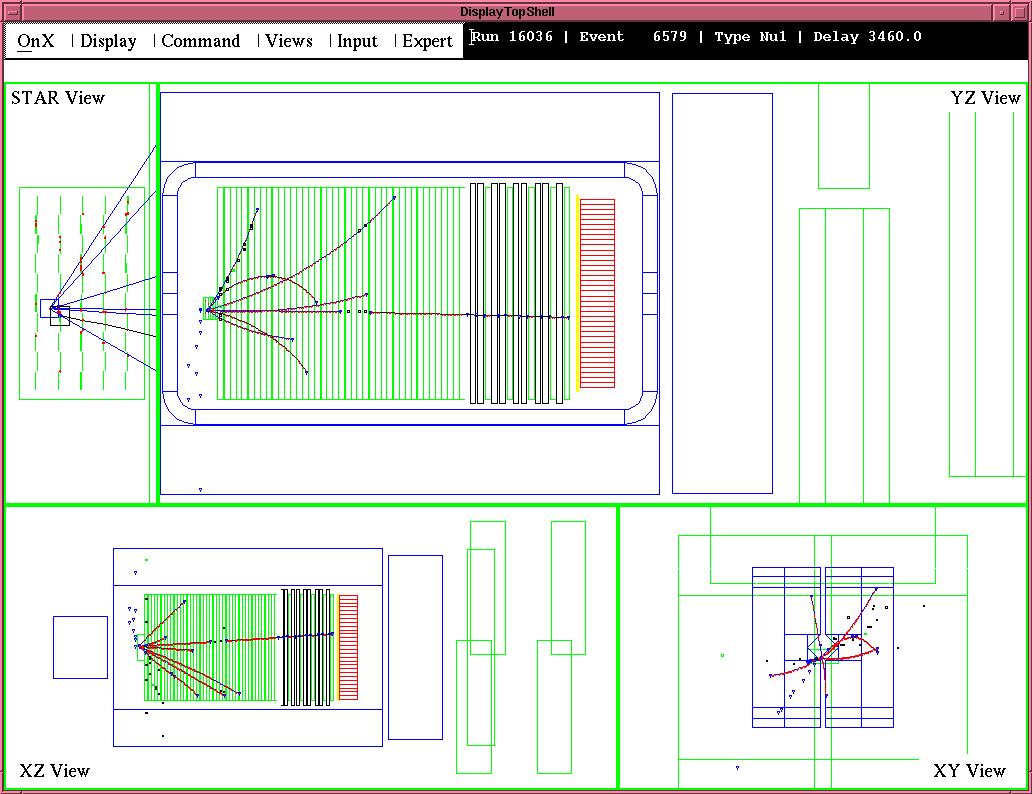Click the tall blue rectangle right of YZ detector
This screenshot has height=794, width=1032.
click(x=722, y=293)
